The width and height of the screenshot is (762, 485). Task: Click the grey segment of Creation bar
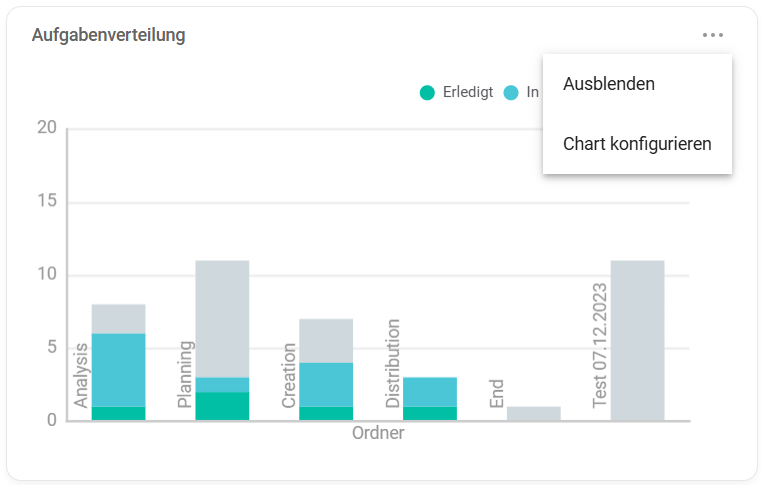coord(326,340)
